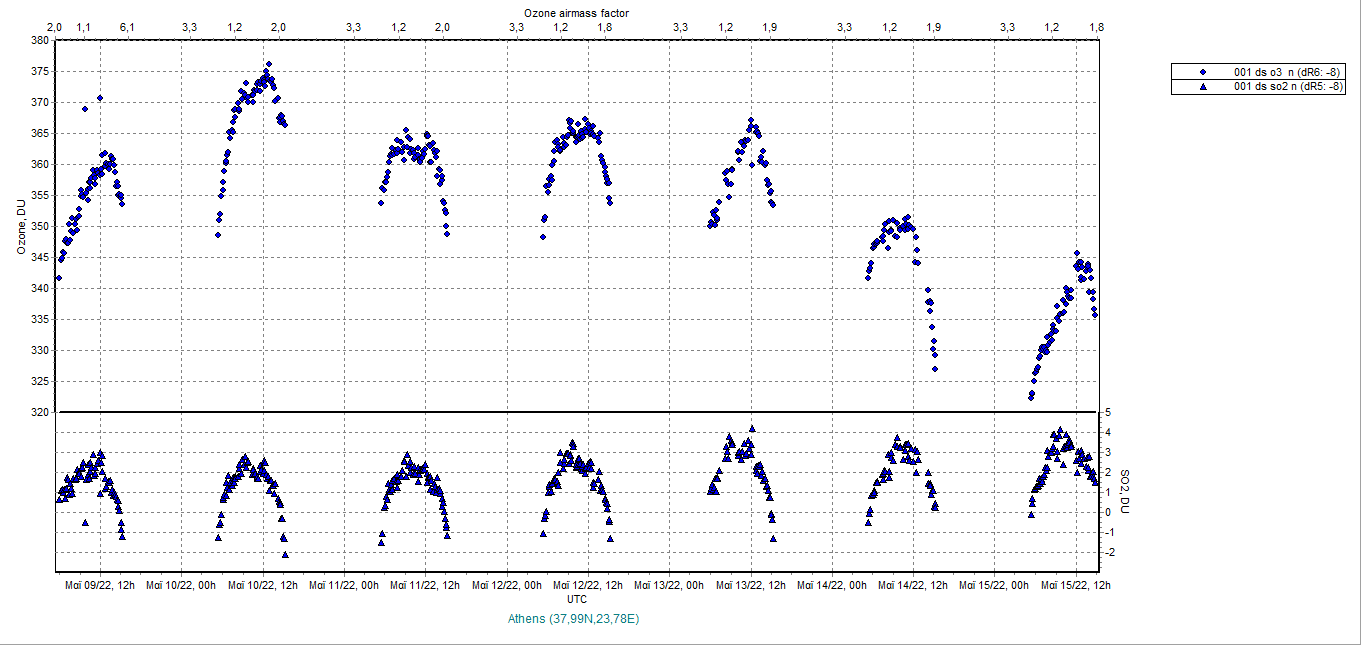Click the '6,1' airmass factor tick label

(x=126, y=27)
